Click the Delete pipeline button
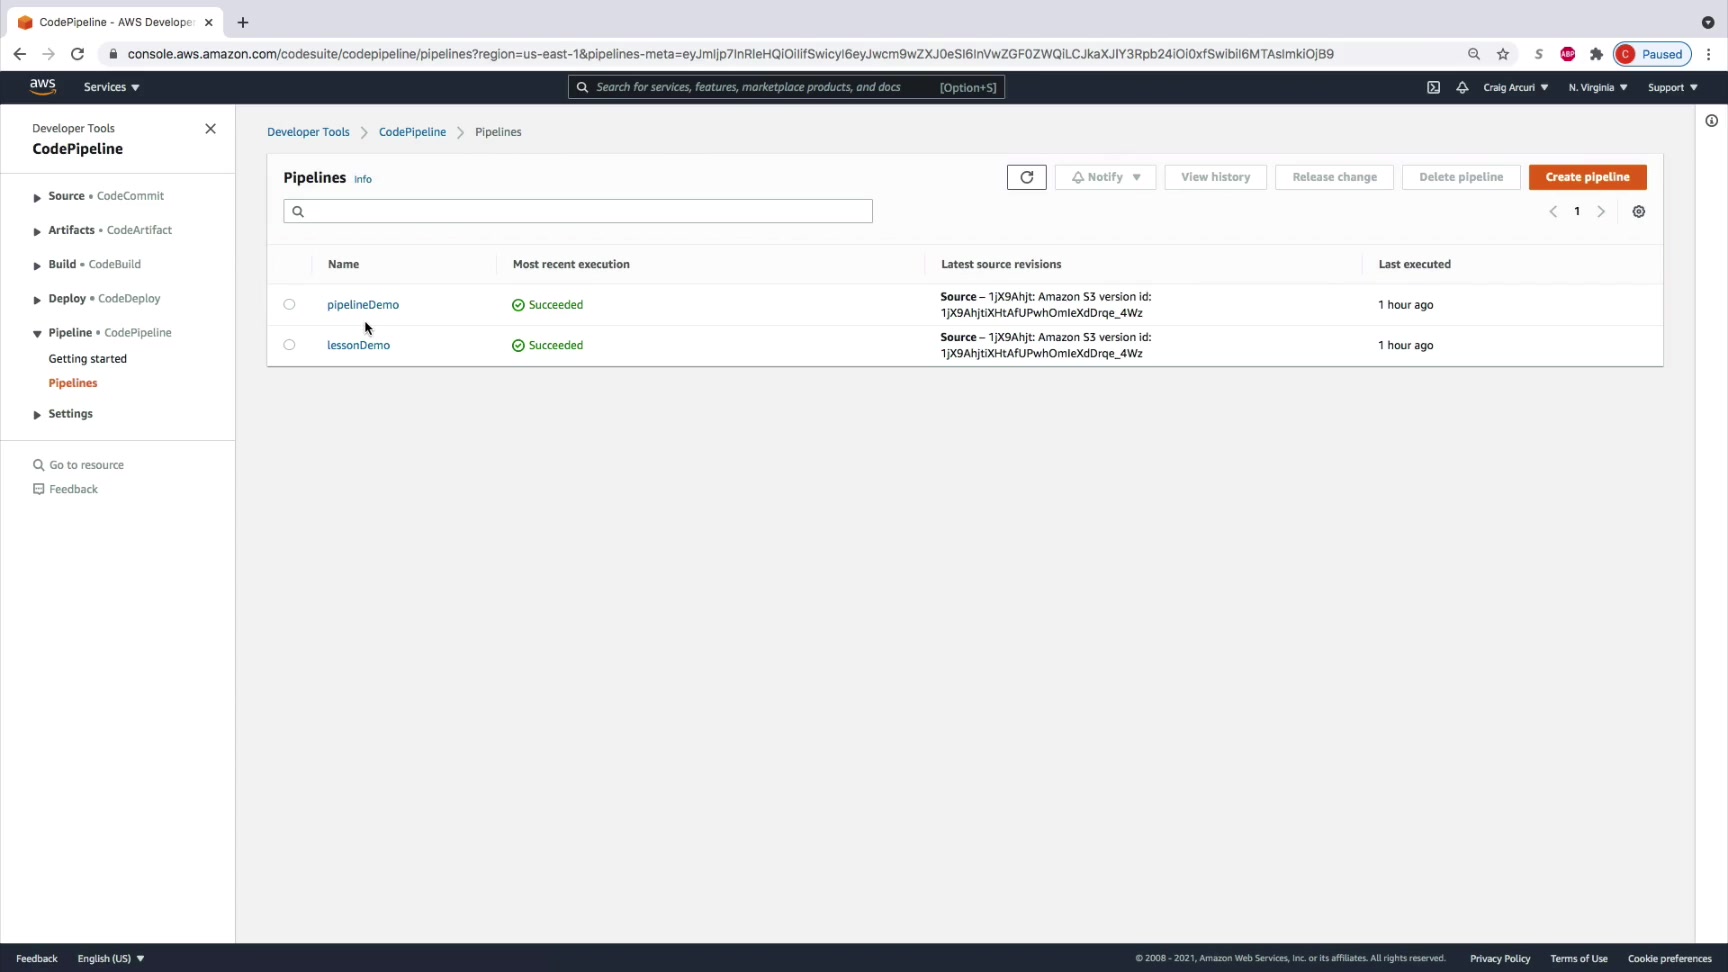1728x972 pixels. (x=1461, y=177)
